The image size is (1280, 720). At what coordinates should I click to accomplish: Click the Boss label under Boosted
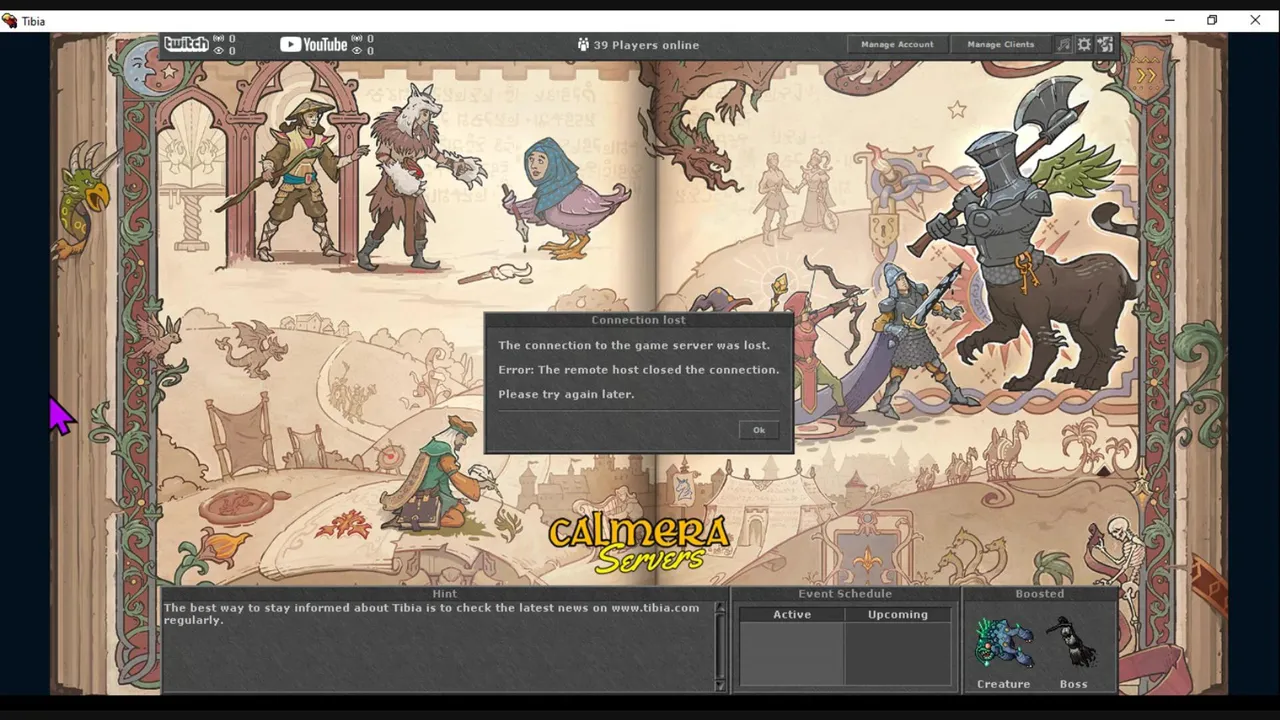[1073, 684]
